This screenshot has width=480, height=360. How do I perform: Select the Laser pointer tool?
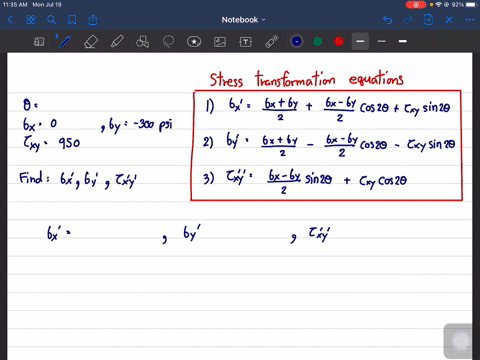[x=272, y=42]
